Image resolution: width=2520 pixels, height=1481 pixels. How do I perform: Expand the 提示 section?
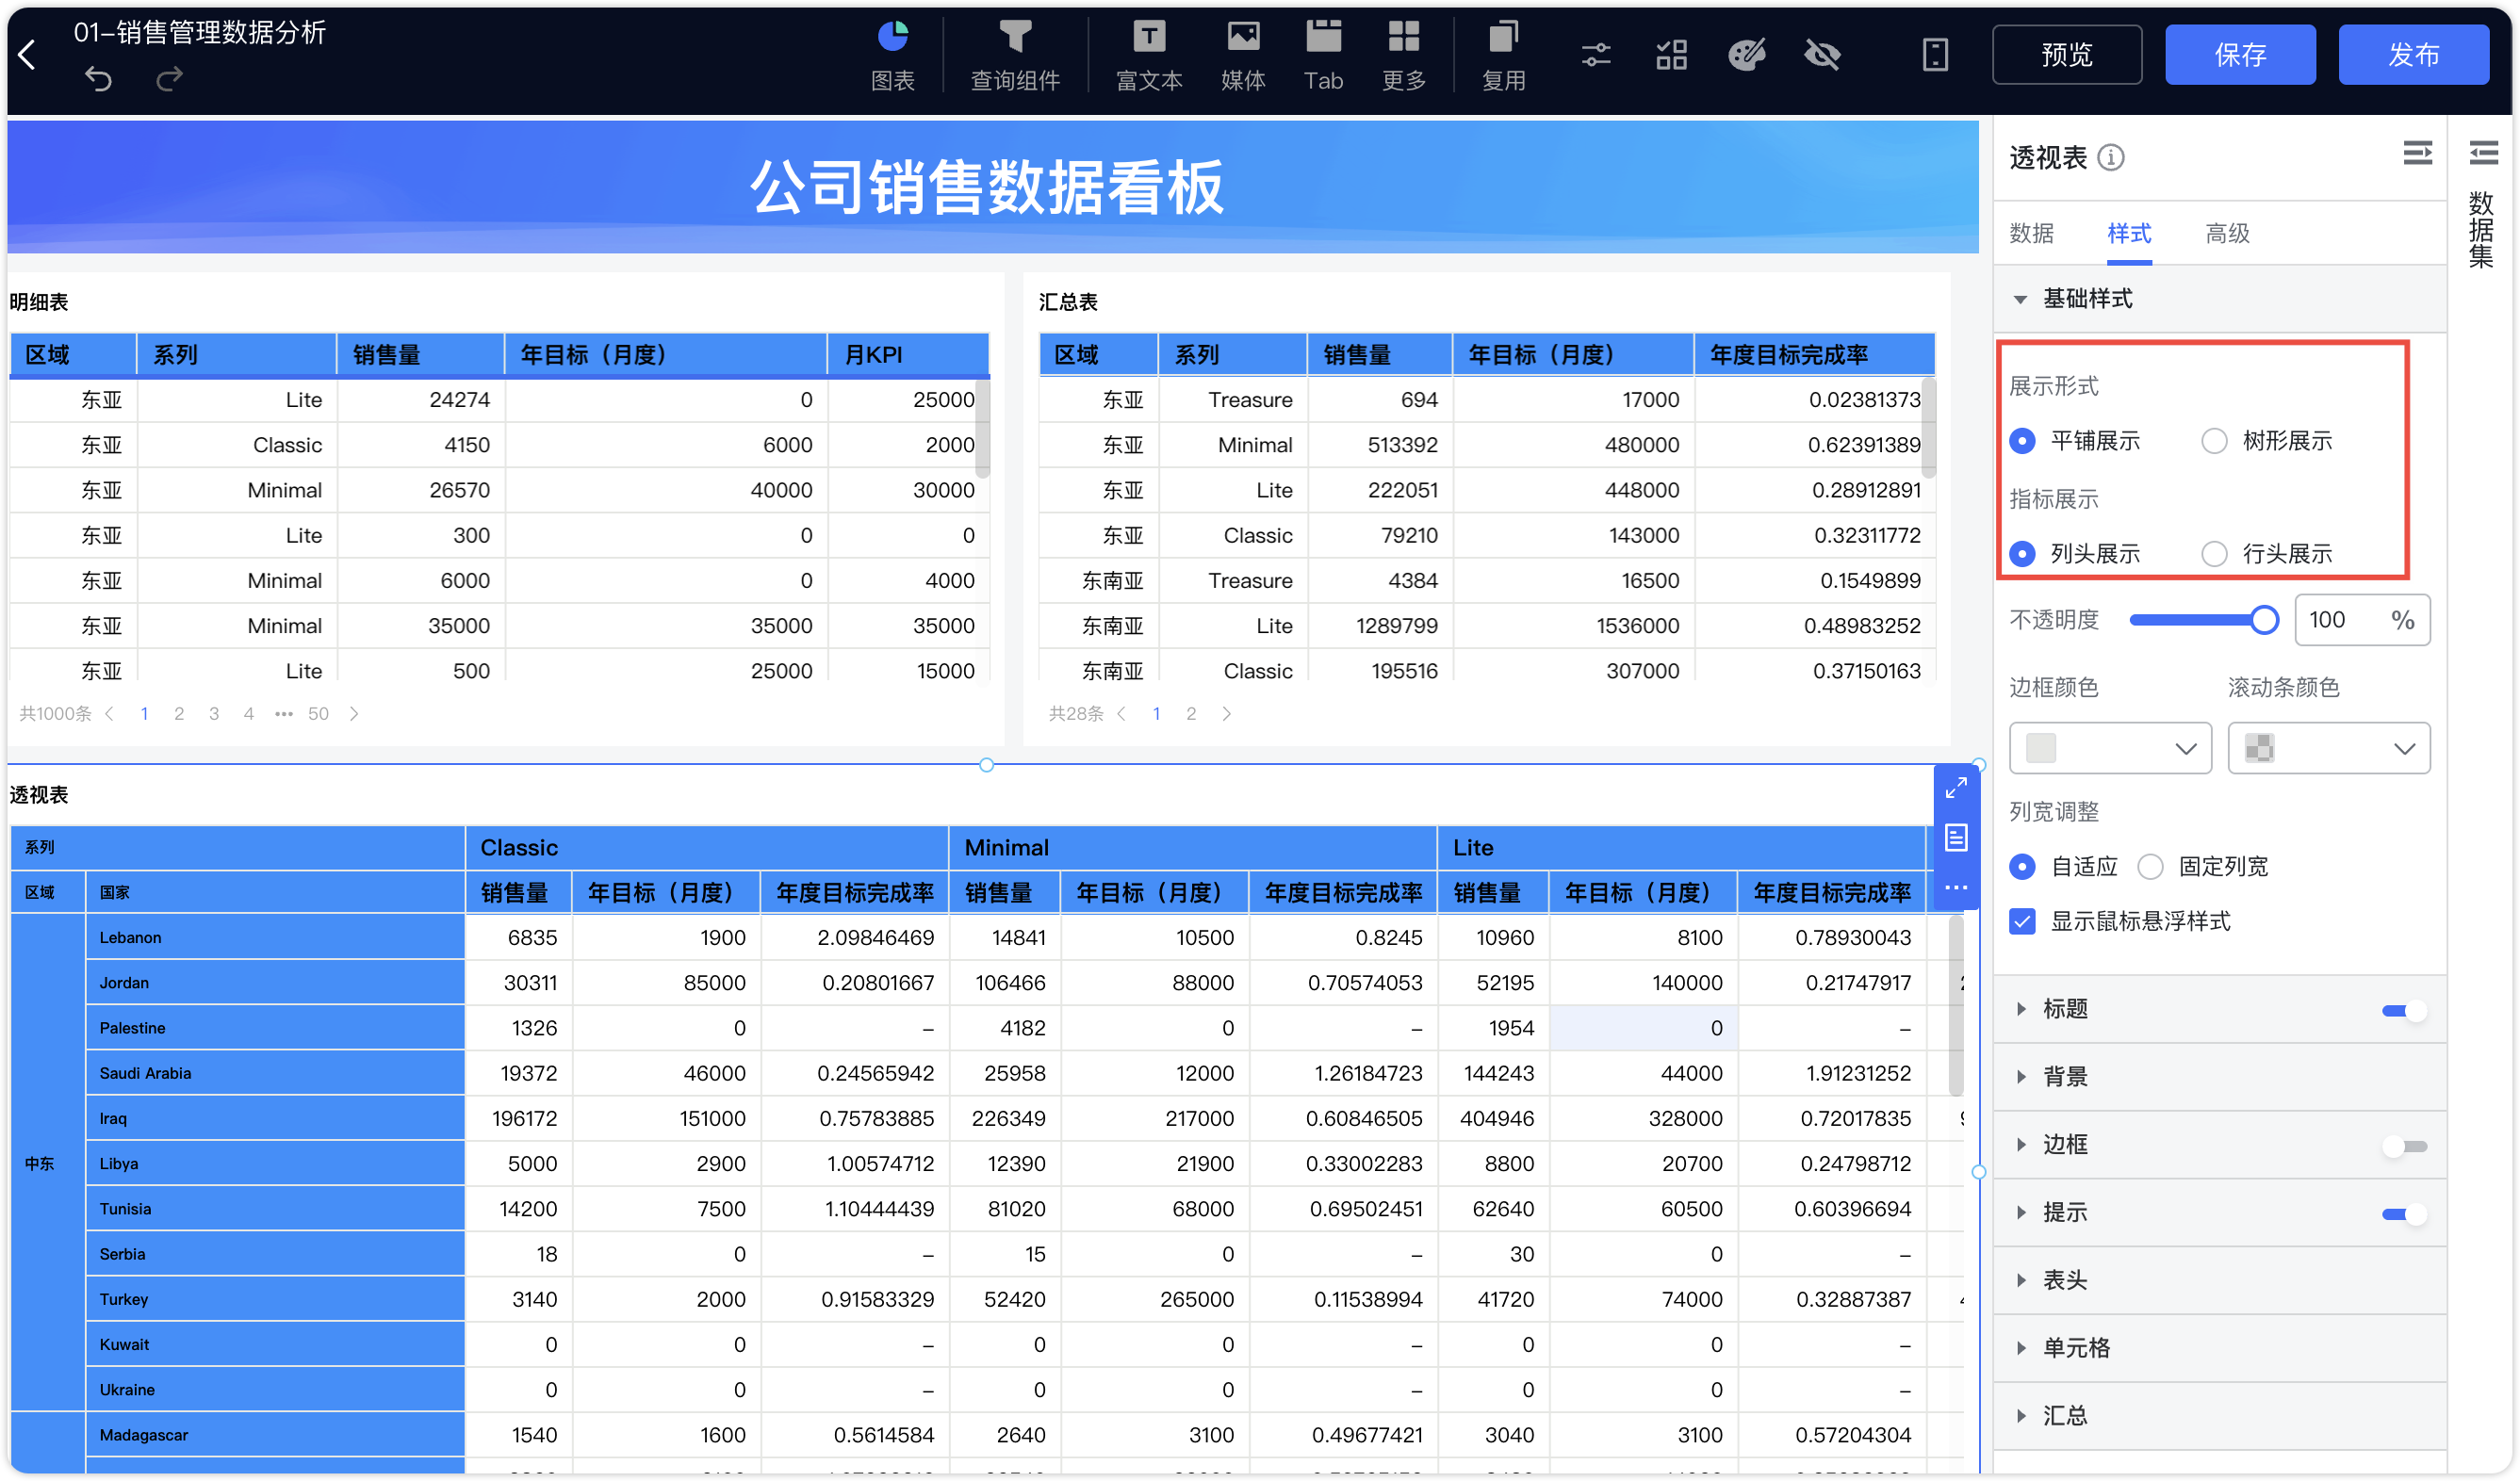click(2020, 1213)
